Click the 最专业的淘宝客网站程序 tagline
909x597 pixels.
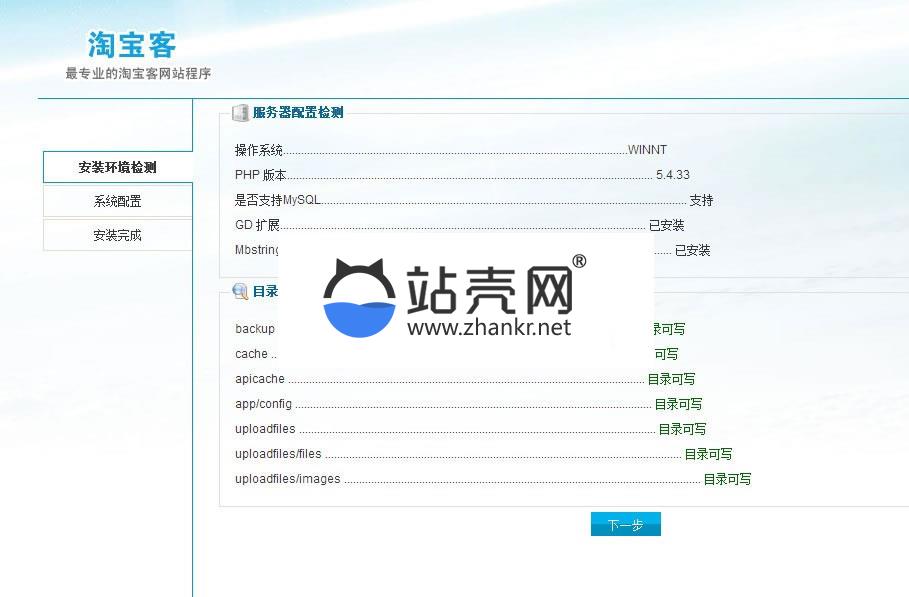click(138, 73)
